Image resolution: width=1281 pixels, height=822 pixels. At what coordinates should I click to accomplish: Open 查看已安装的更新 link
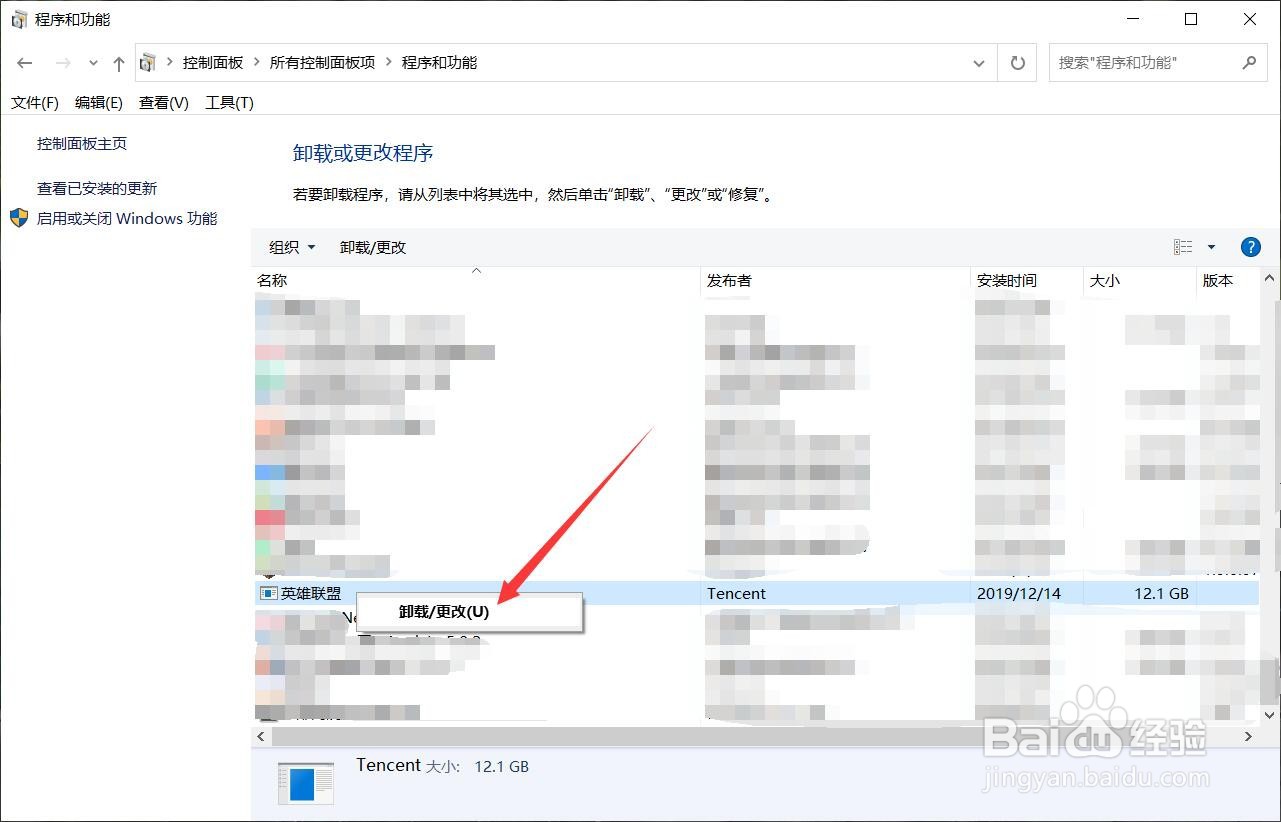(97, 189)
